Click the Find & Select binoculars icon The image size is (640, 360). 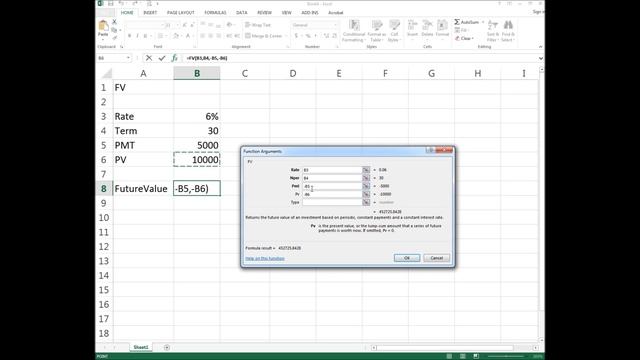click(508, 25)
